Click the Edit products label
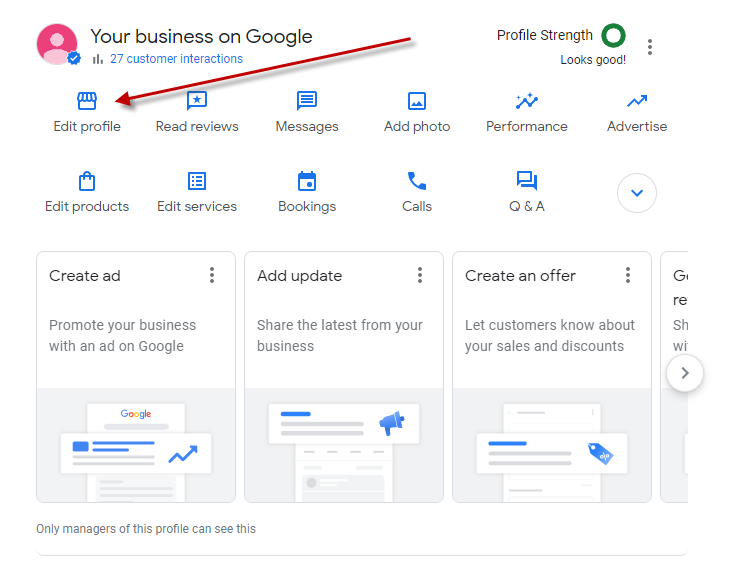 click(x=87, y=207)
